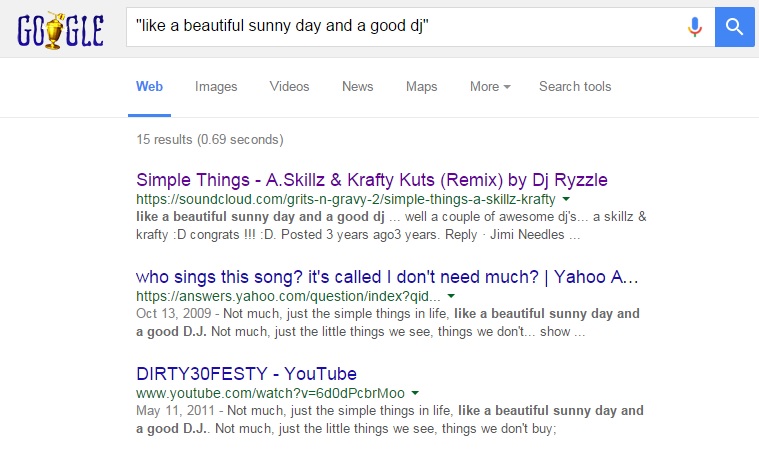Click the green soundcloud.com URL text
The image size is (759, 452).
[345, 200]
